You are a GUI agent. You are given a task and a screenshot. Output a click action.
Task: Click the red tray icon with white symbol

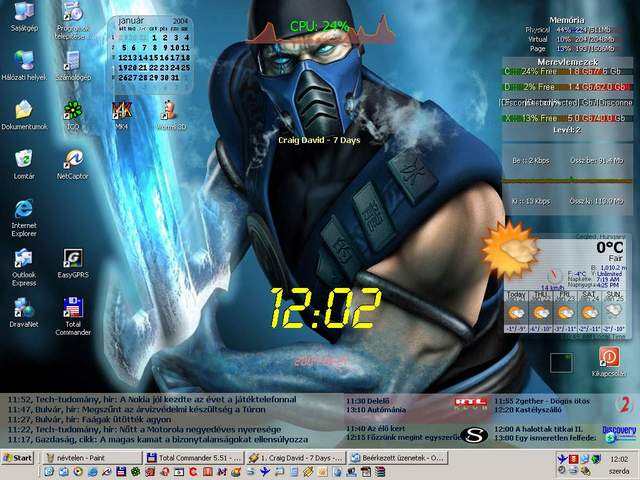point(573,459)
